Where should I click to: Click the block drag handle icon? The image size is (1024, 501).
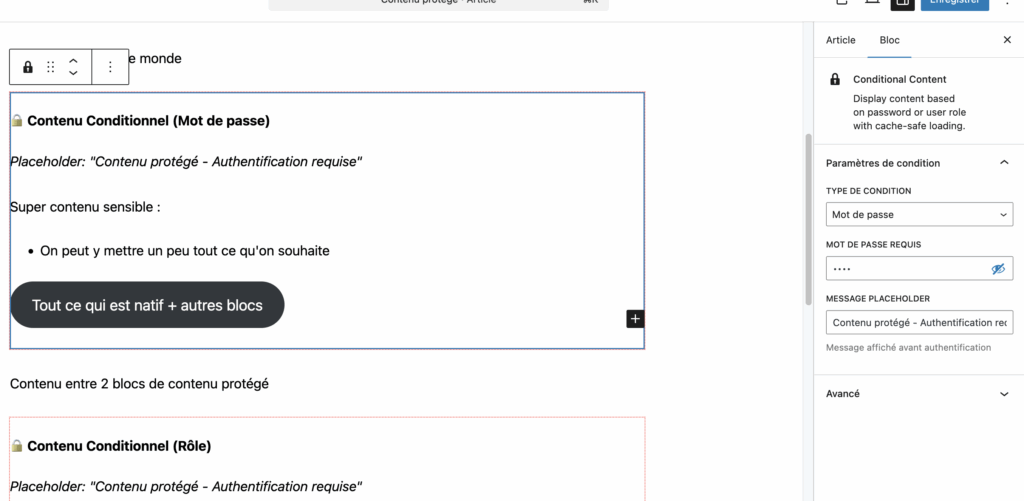point(51,67)
